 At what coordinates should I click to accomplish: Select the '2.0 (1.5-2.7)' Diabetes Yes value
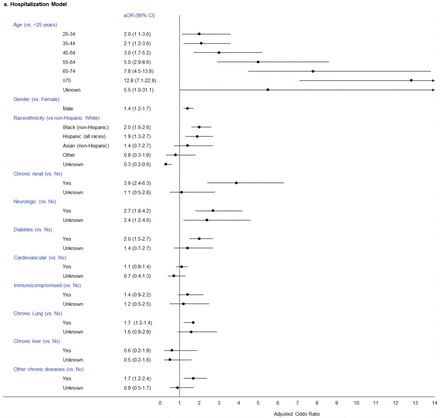pos(137,239)
